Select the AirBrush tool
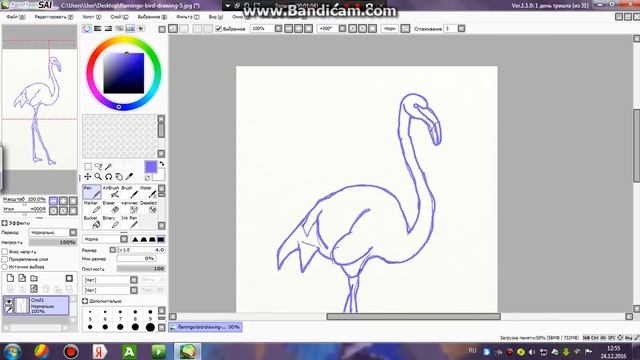 click(x=111, y=192)
